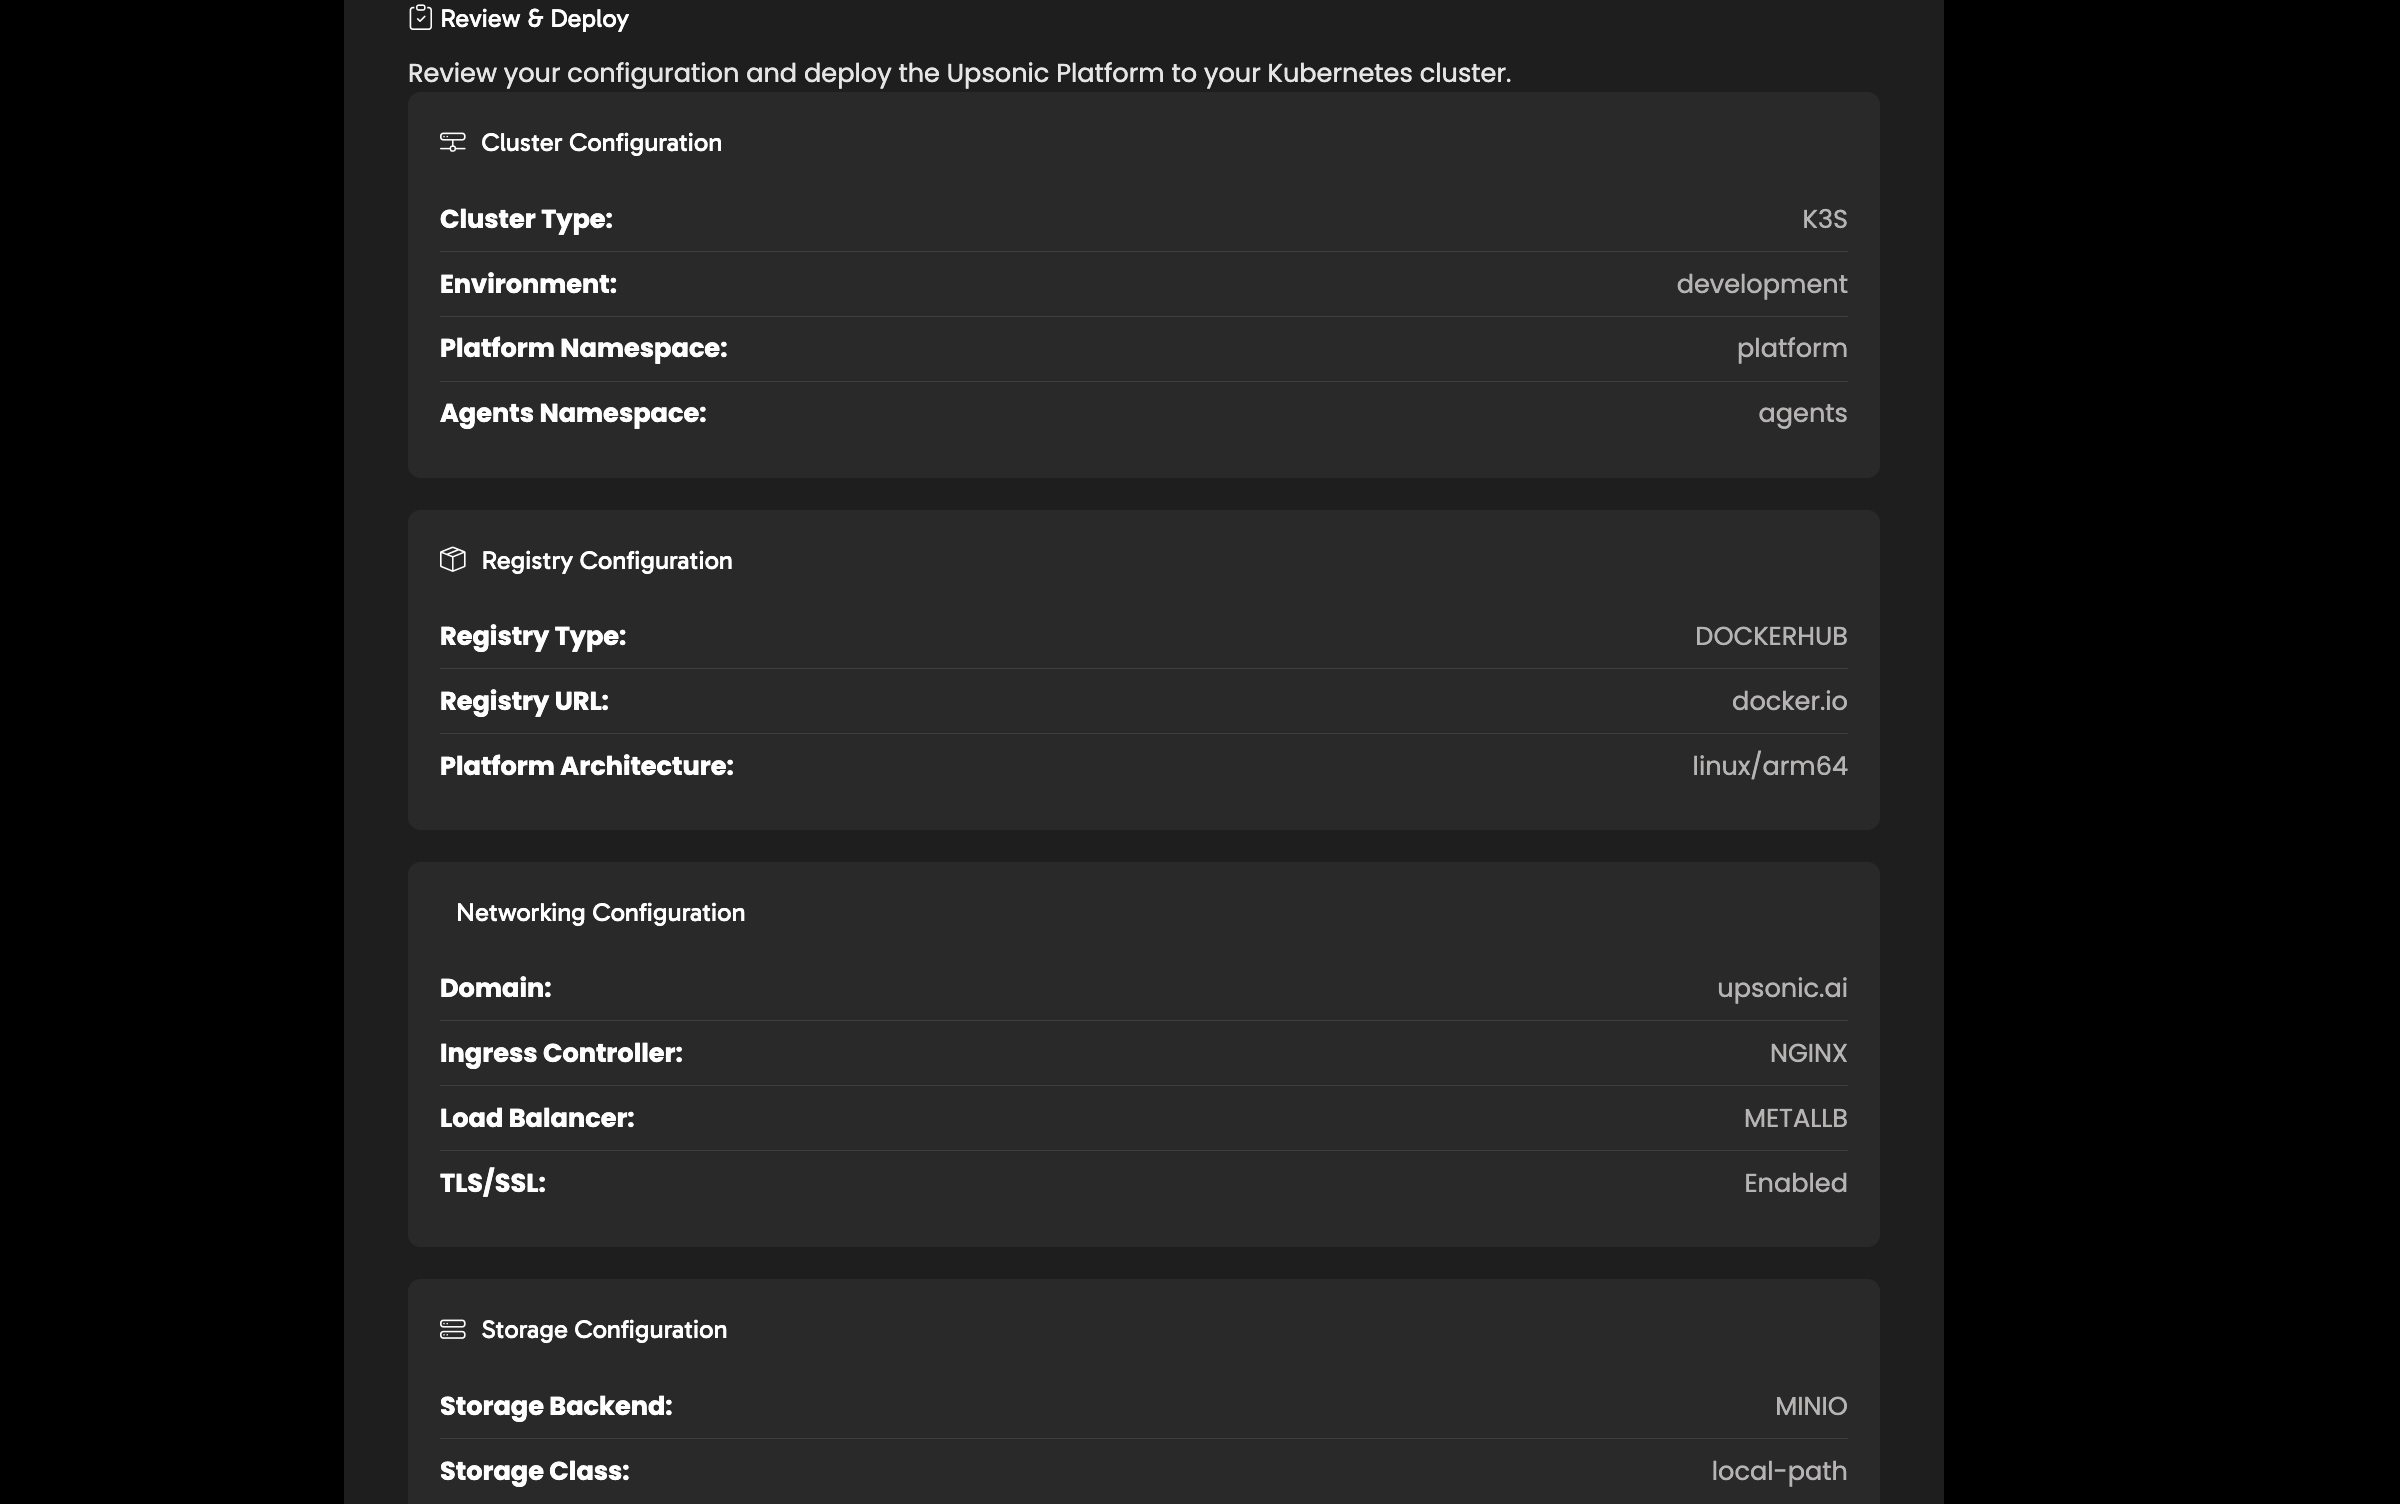
Task: Expand the Registry Configuration section
Action: [607, 560]
